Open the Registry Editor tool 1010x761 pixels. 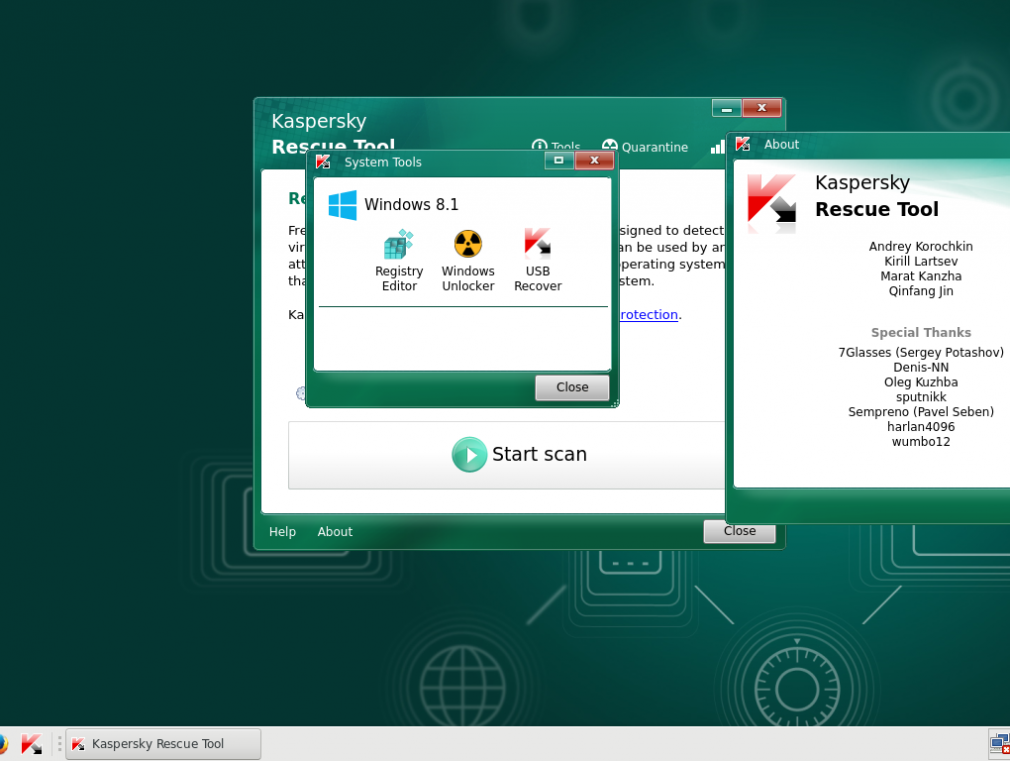tap(399, 261)
